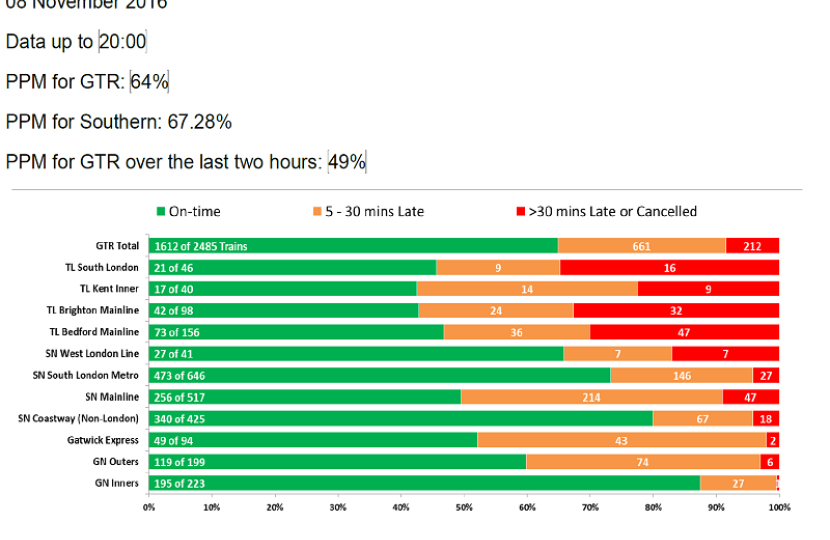This screenshot has width=830, height=540.
Task: Click the TL South London row label
Action: (102, 267)
